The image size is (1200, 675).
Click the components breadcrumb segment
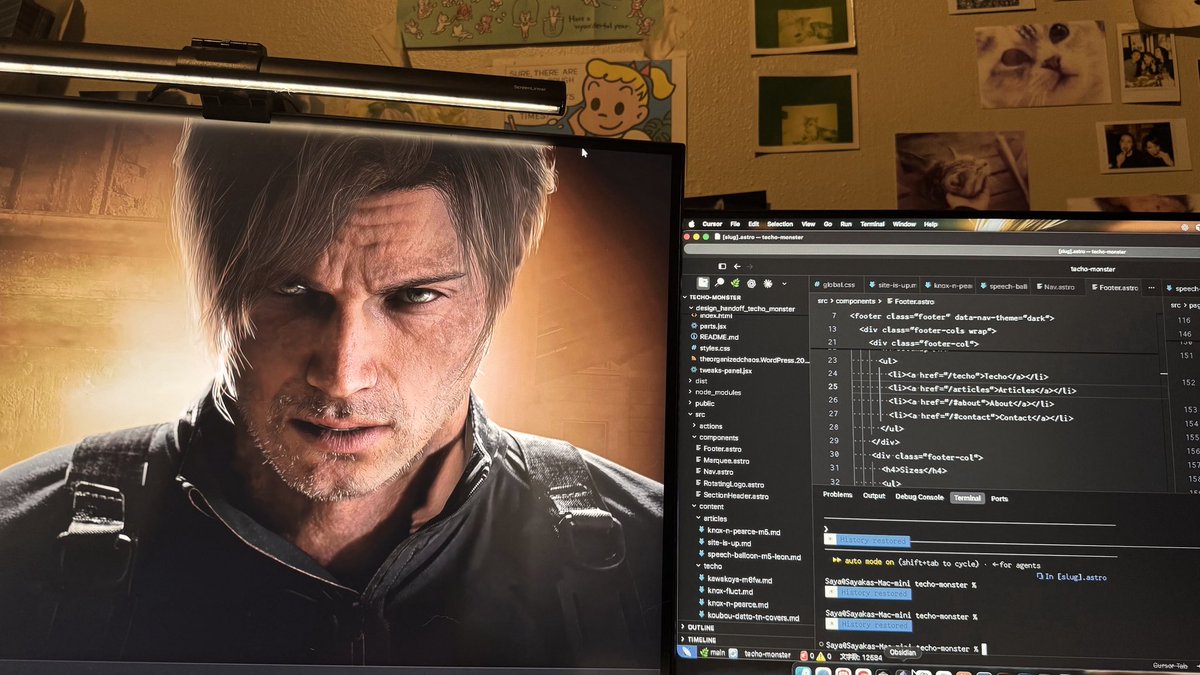click(854, 300)
